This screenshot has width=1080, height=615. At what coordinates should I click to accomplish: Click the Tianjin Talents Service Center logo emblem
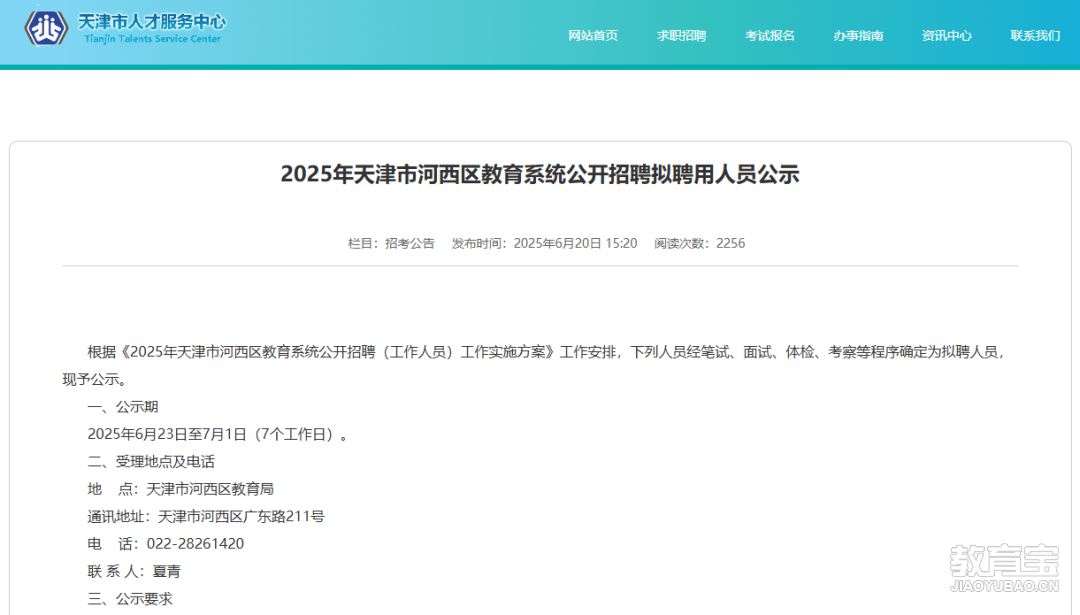click(x=46, y=28)
